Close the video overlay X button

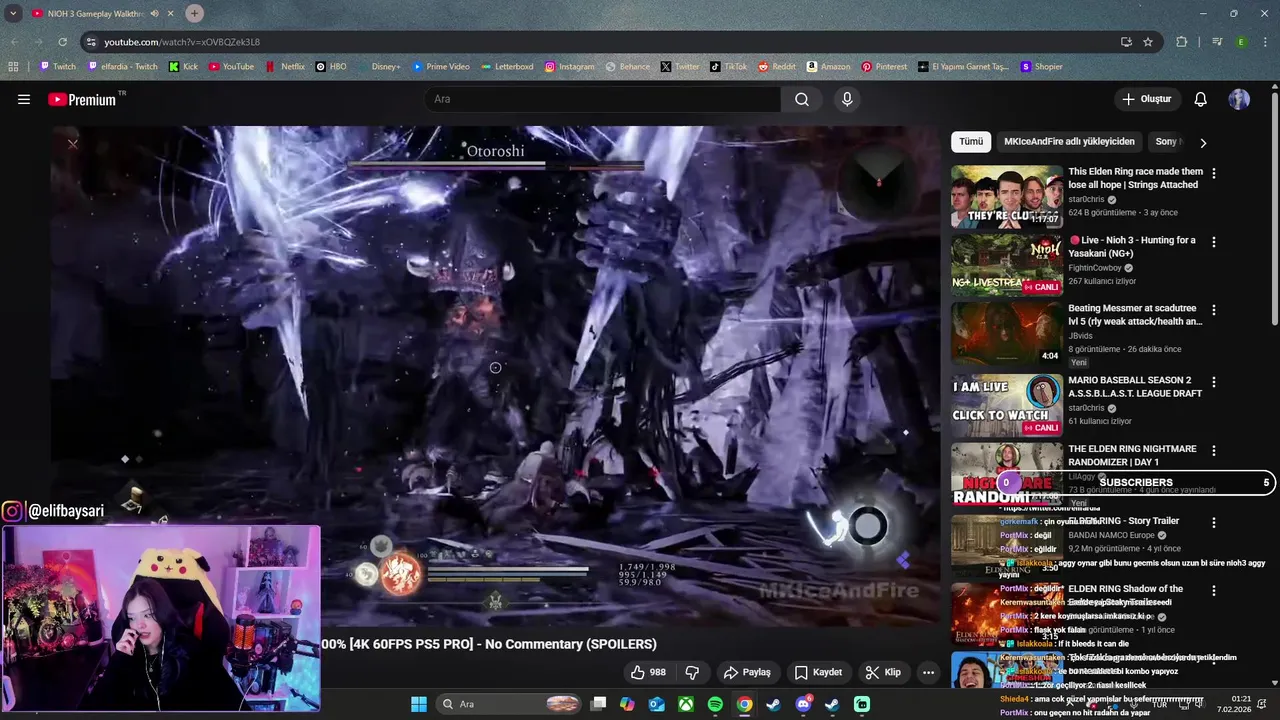[x=72, y=144]
